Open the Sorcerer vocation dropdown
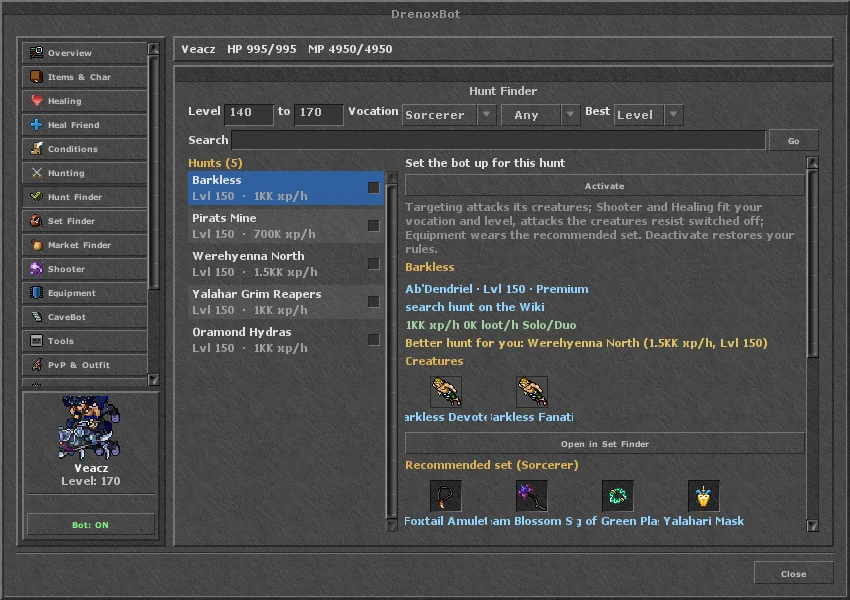The image size is (850, 600). pyautogui.click(x=449, y=115)
